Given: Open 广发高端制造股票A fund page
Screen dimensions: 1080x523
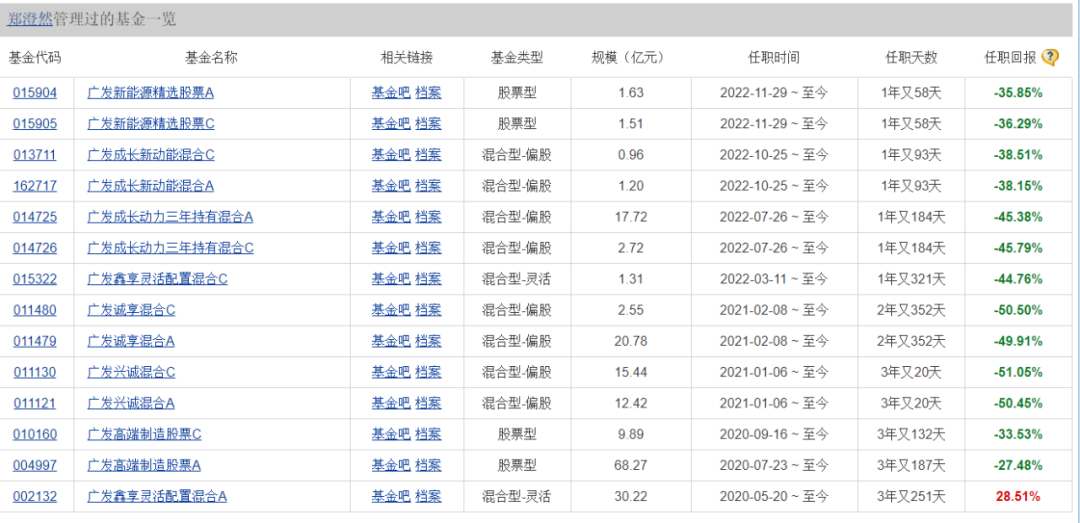Looking at the screenshot, I should 144,465.
